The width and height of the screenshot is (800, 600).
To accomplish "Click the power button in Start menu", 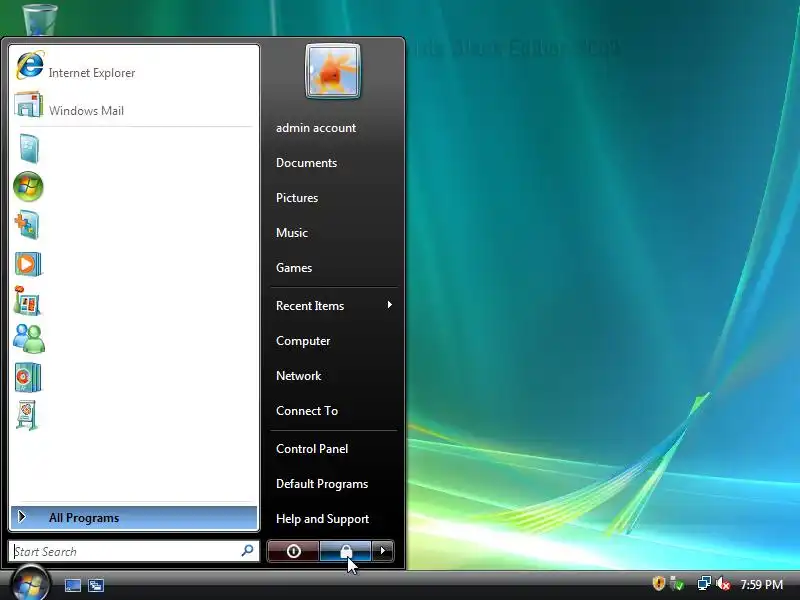I will (x=293, y=551).
